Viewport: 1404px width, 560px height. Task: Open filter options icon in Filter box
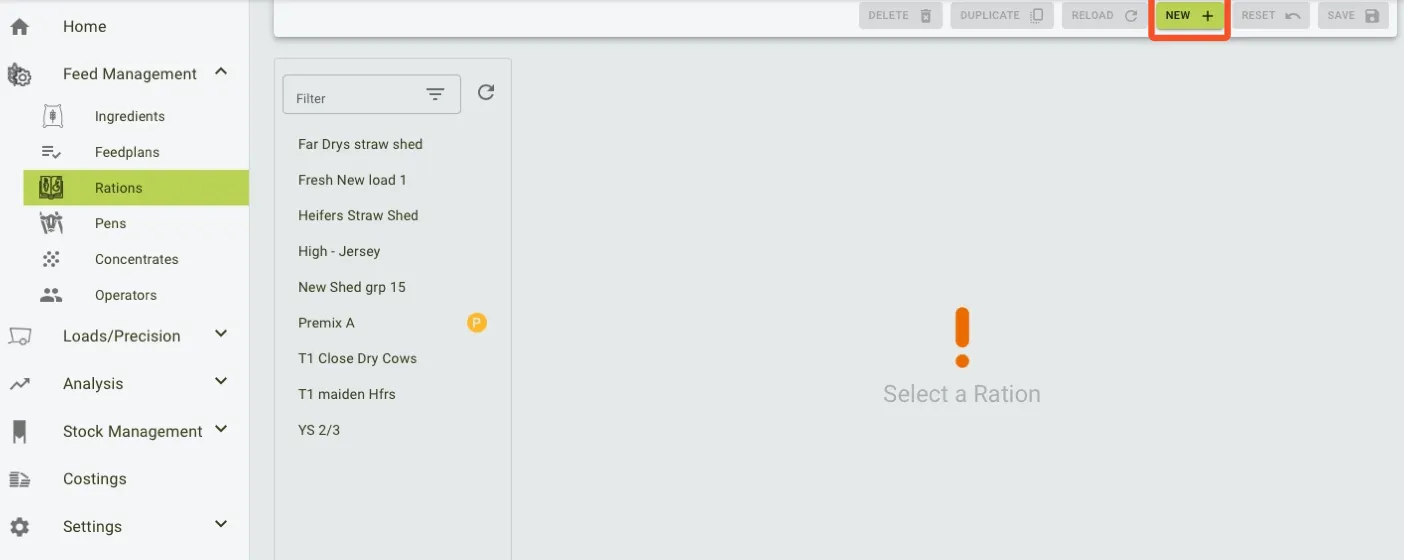pyautogui.click(x=435, y=95)
